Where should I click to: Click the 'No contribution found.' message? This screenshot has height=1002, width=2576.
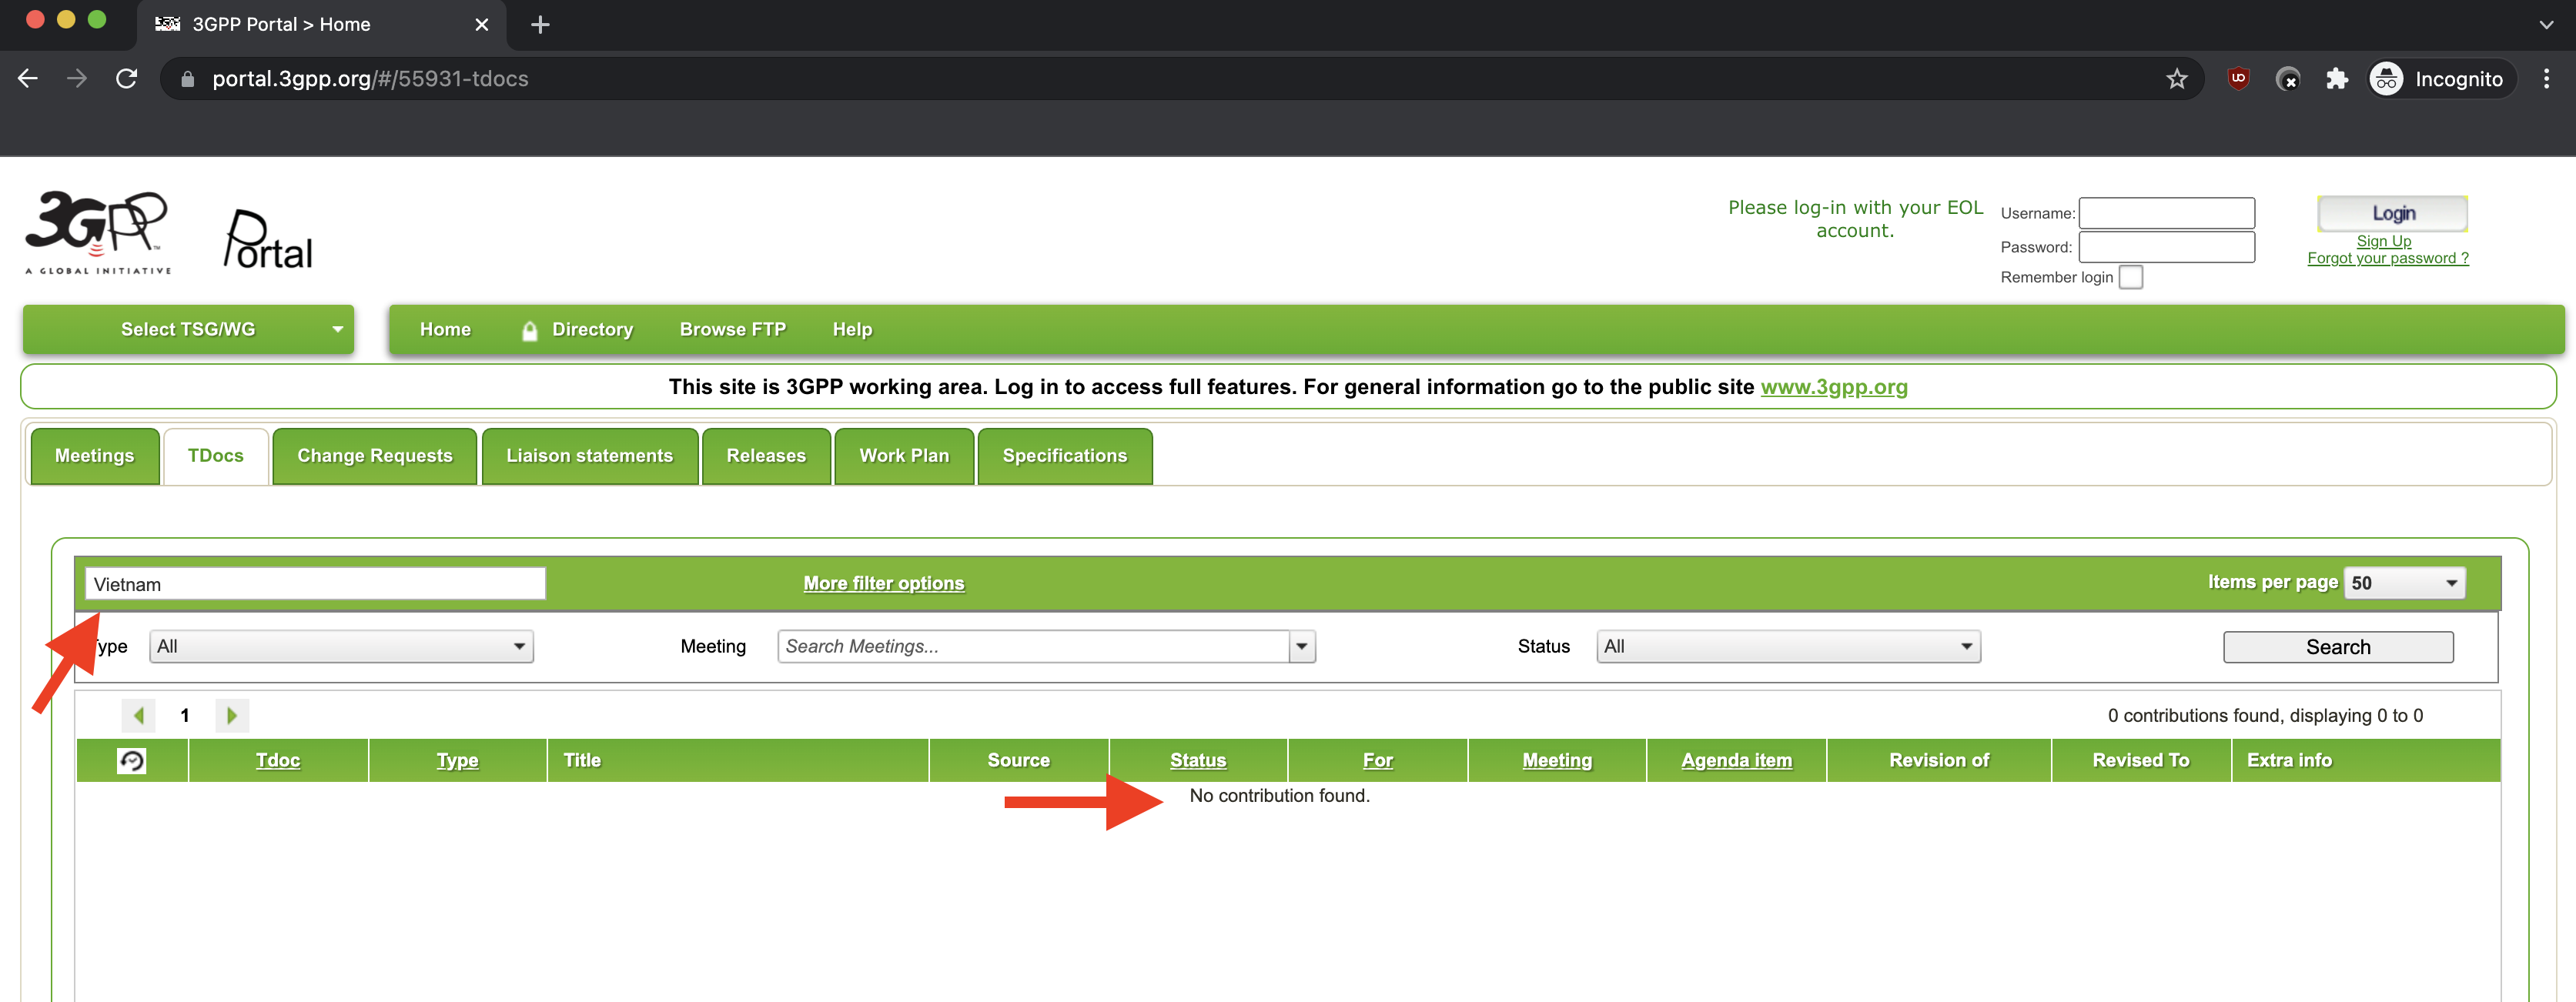[x=1279, y=796]
